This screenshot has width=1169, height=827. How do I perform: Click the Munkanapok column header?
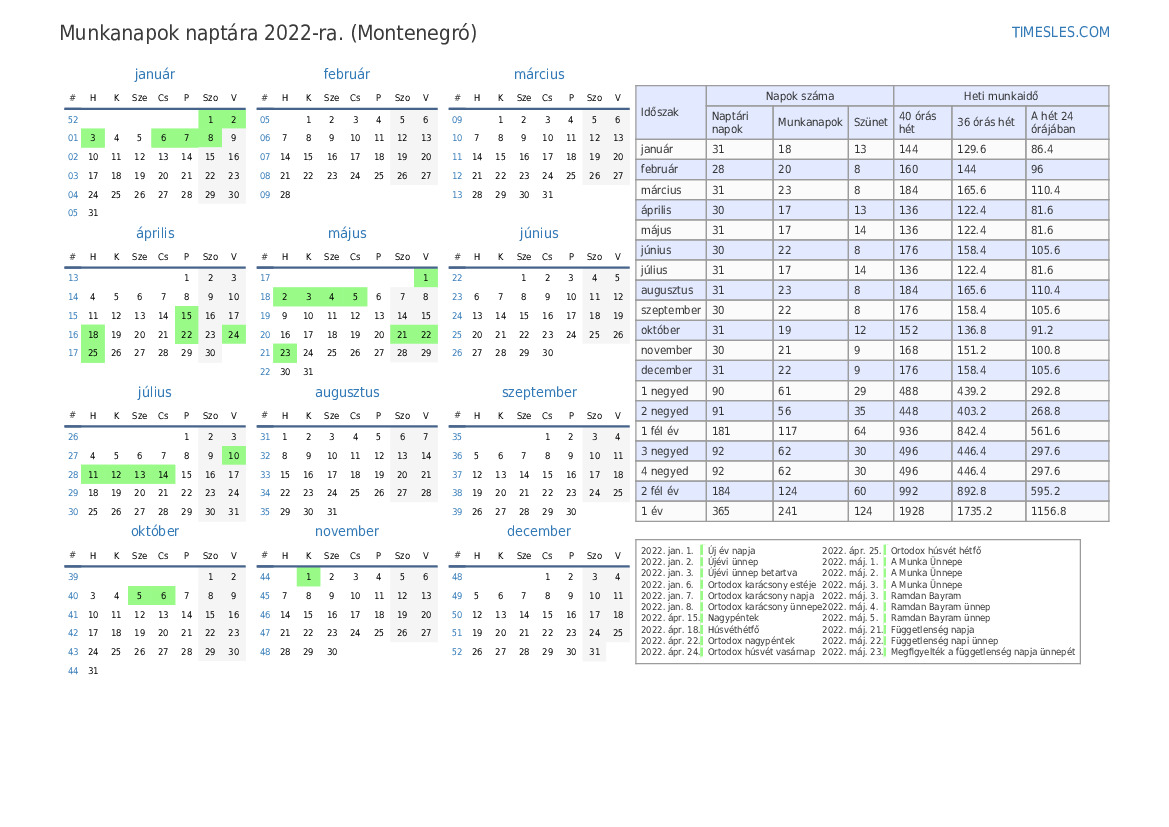pyautogui.click(x=810, y=122)
